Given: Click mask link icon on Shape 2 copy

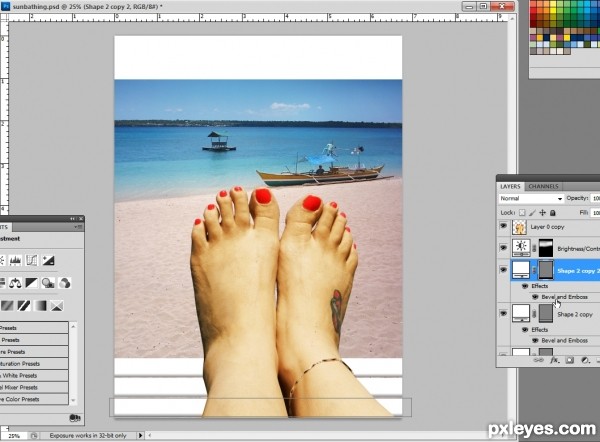Looking at the screenshot, I should click(x=534, y=314).
